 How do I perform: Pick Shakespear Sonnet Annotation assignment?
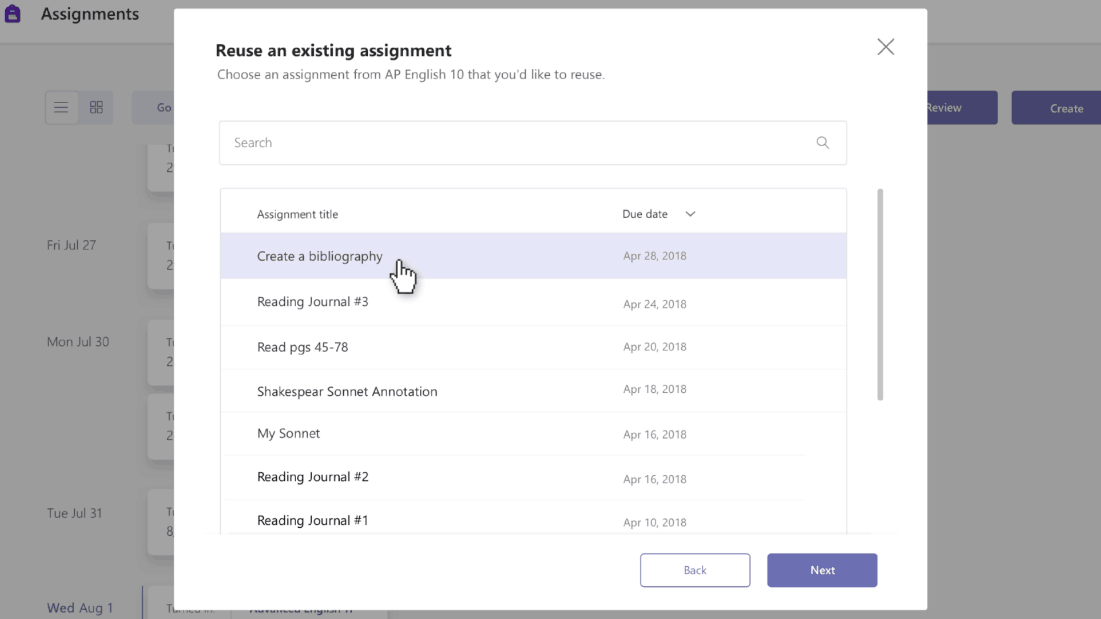point(347,391)
